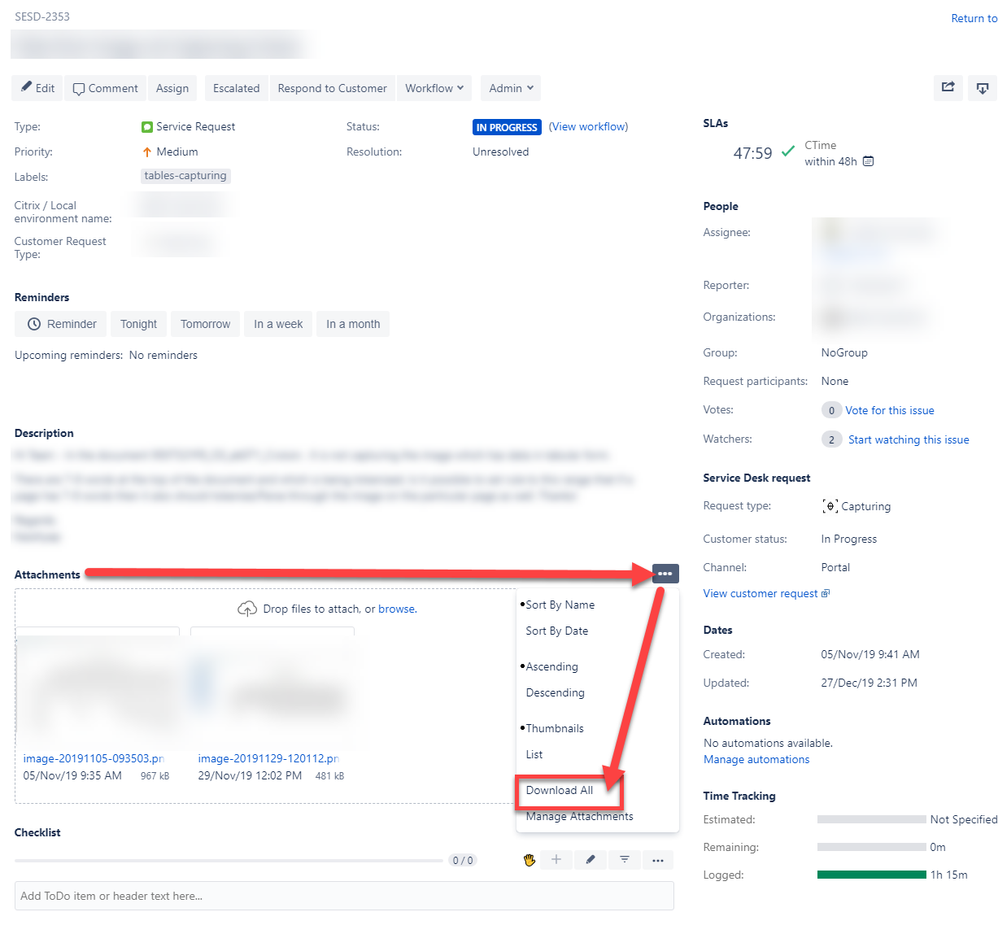998x935 pixels.
Task: Select Sort By Name option
Action: coord(559,605)
